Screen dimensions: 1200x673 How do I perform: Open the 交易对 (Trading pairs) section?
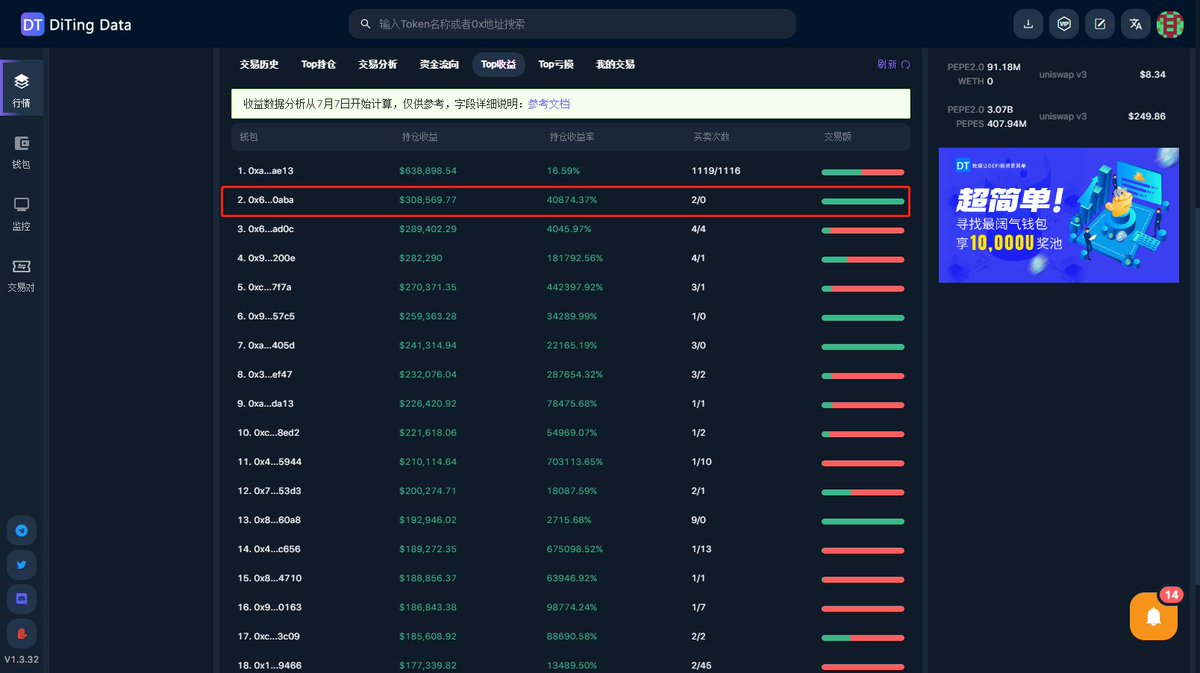click(22, 275)
